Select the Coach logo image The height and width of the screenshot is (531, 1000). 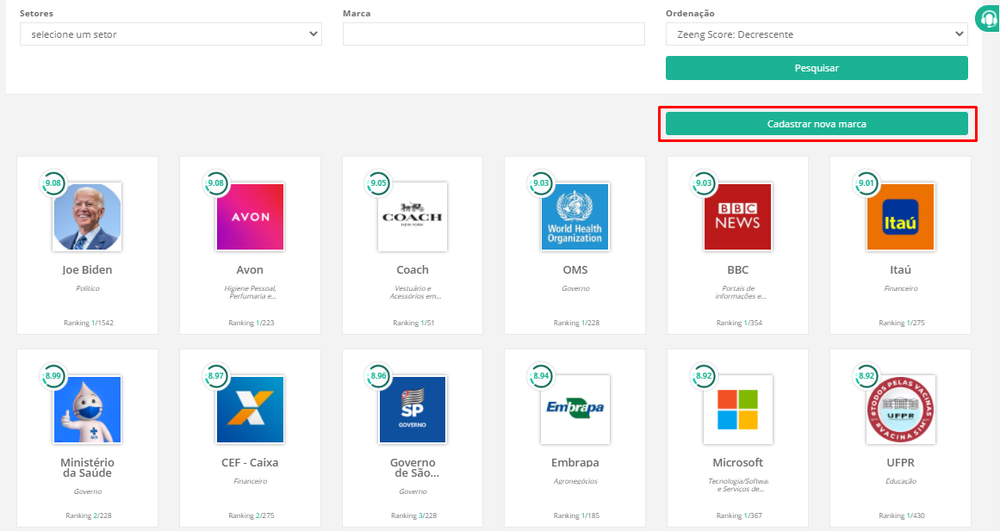412,217
